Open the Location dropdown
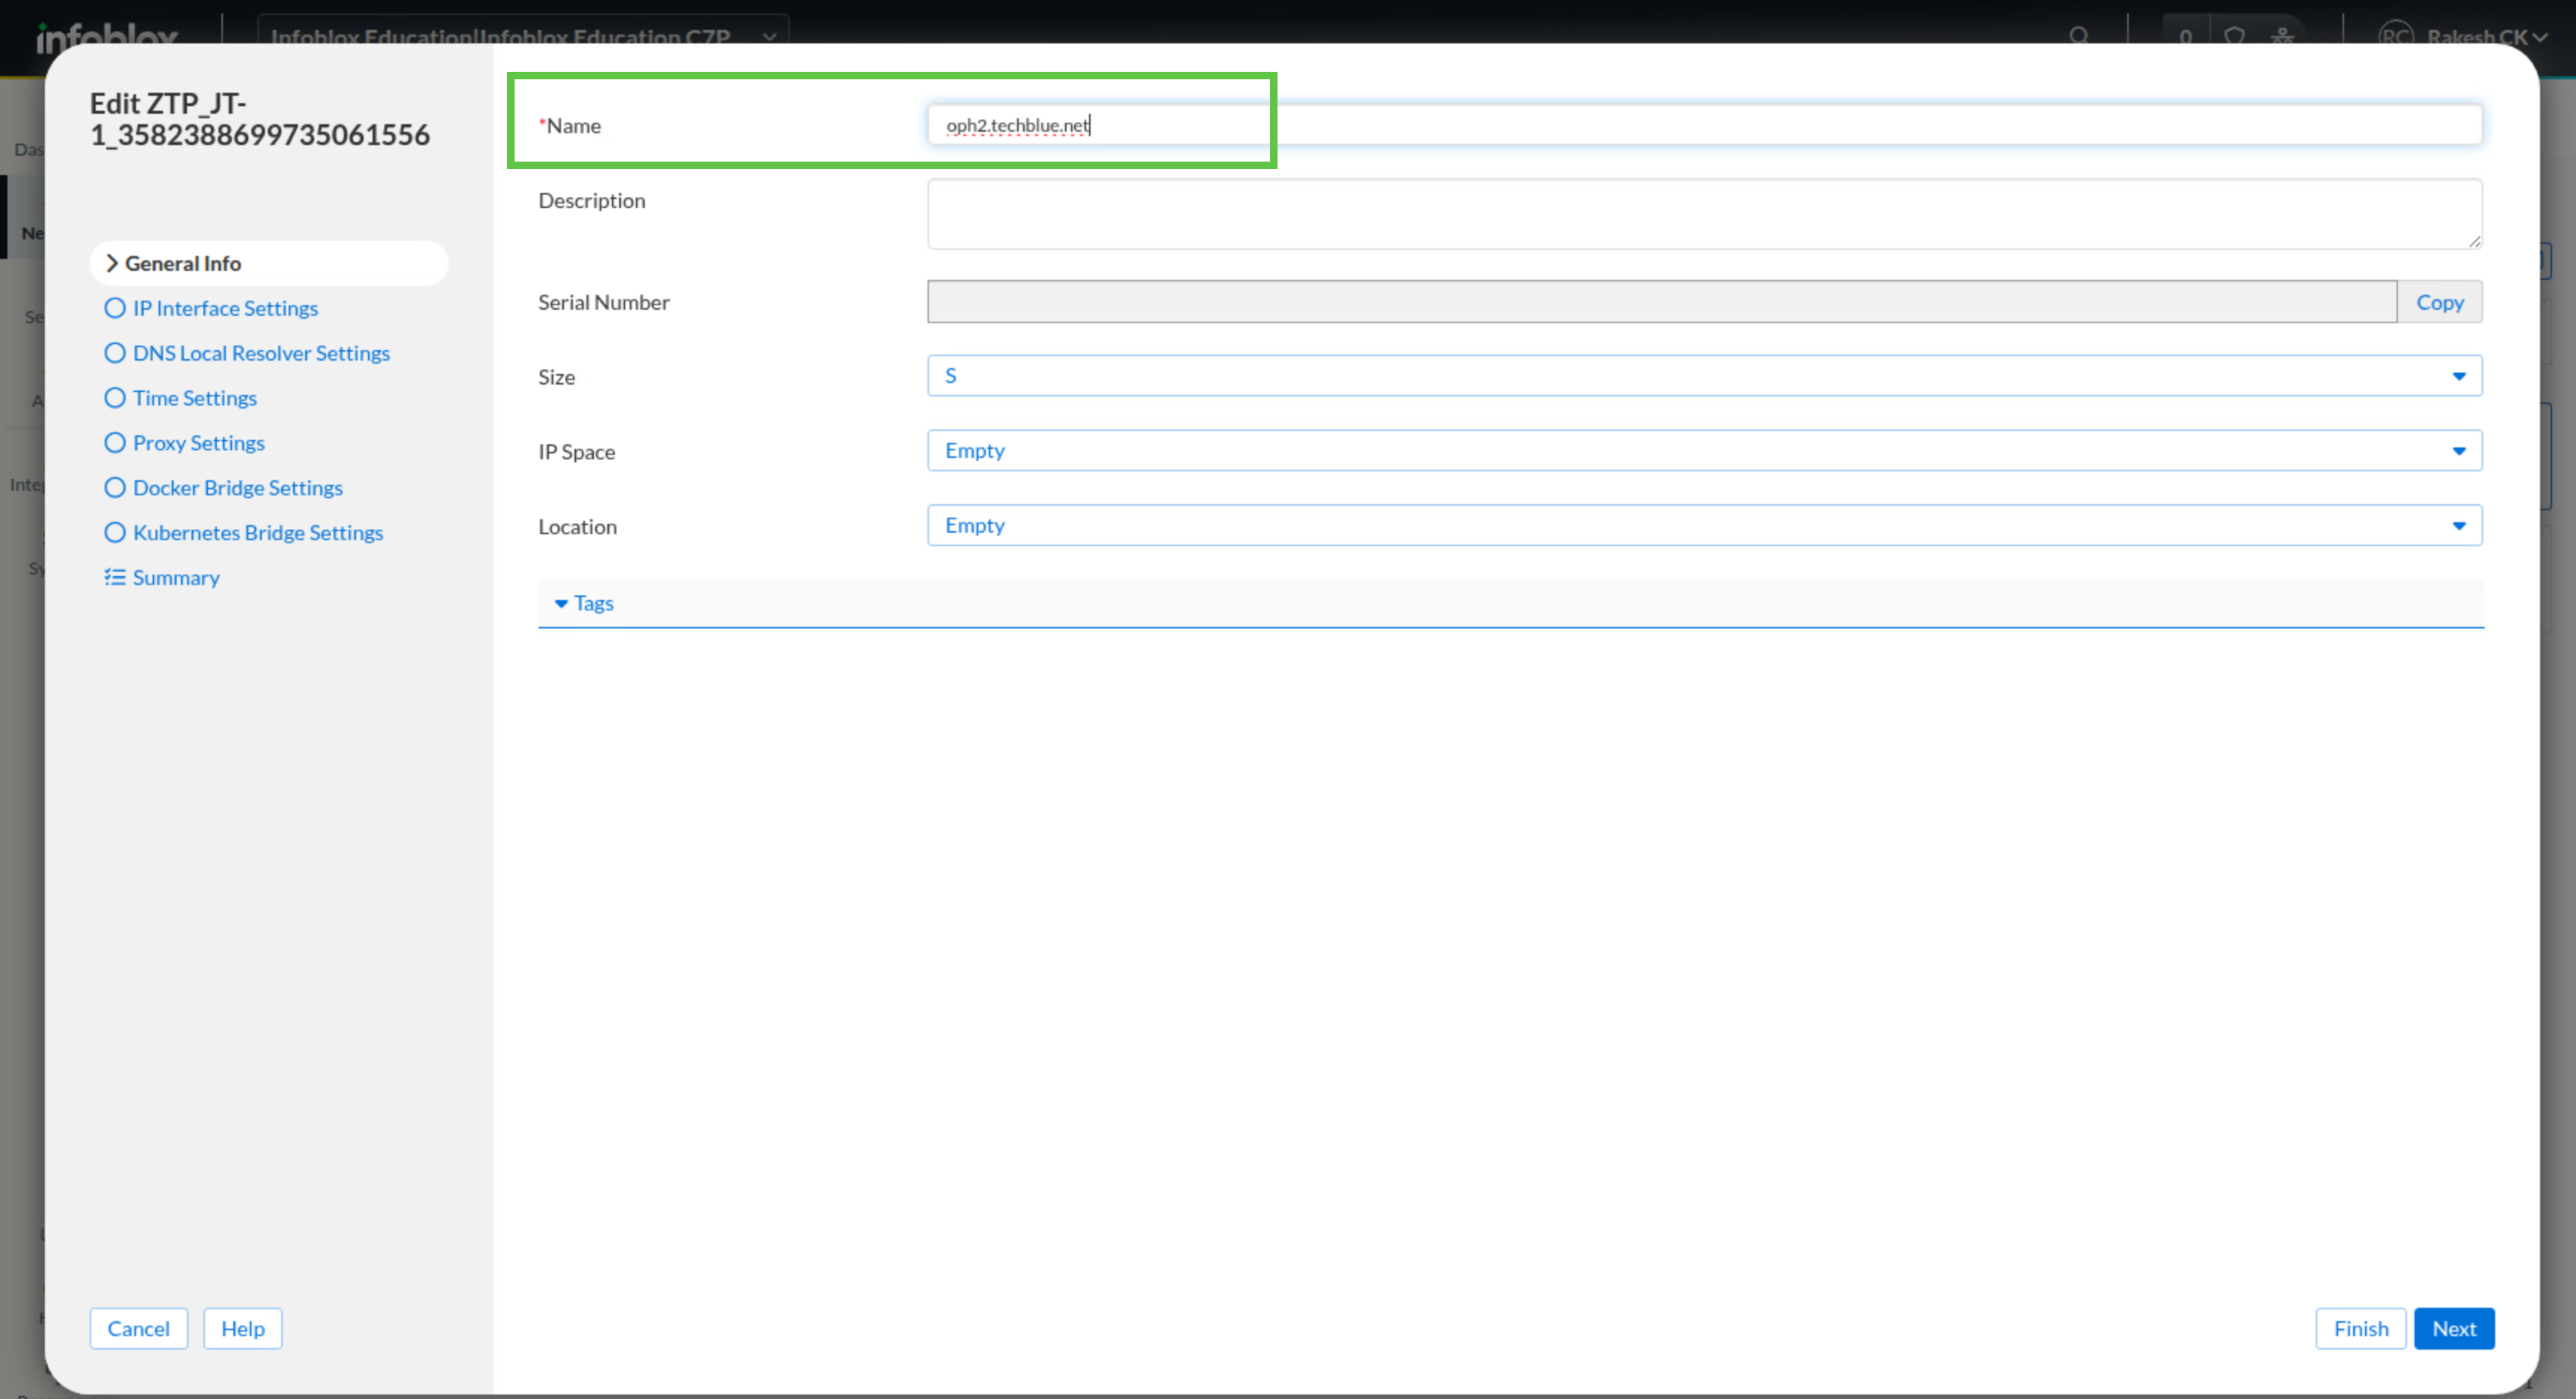Viewport: 2576px width, 1399px height. (1704, 526)
